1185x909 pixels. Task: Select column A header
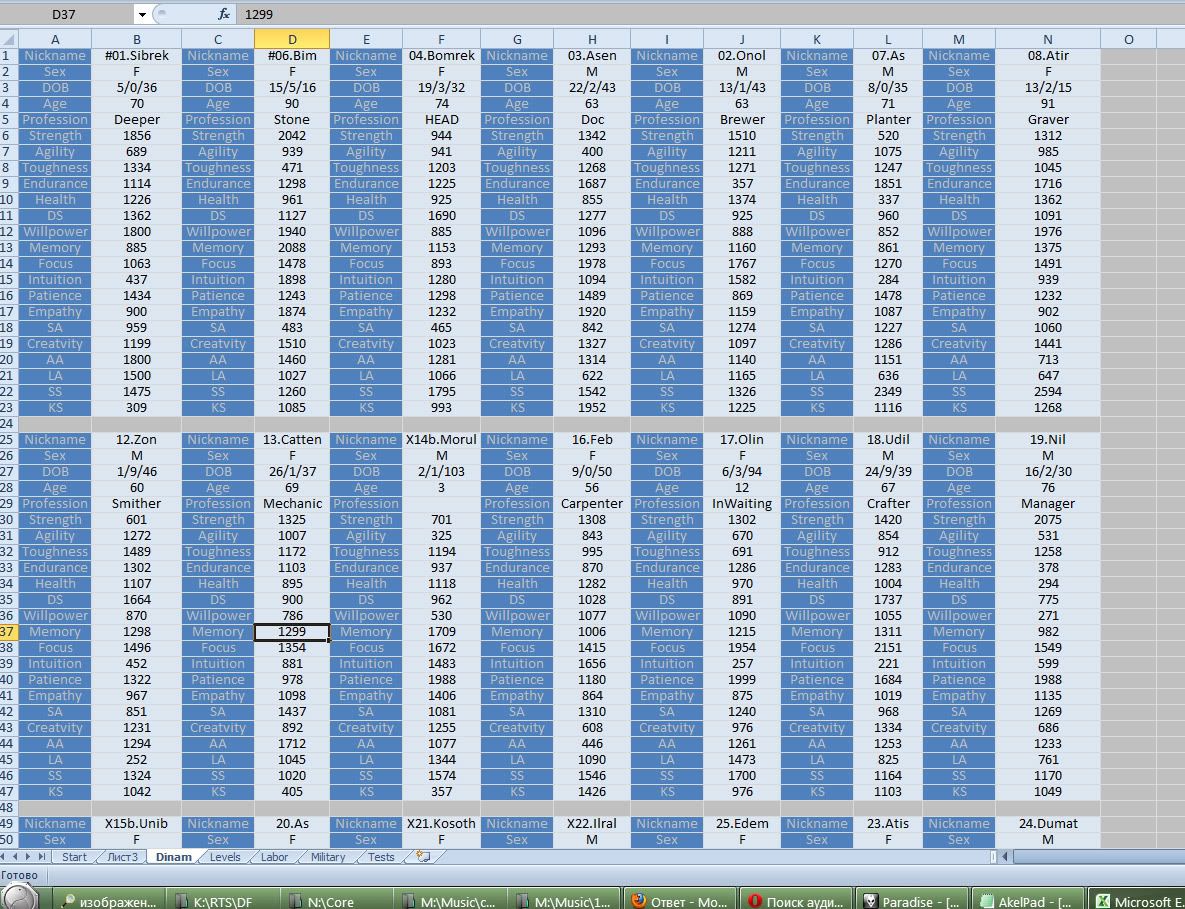[x=55, y=39]
